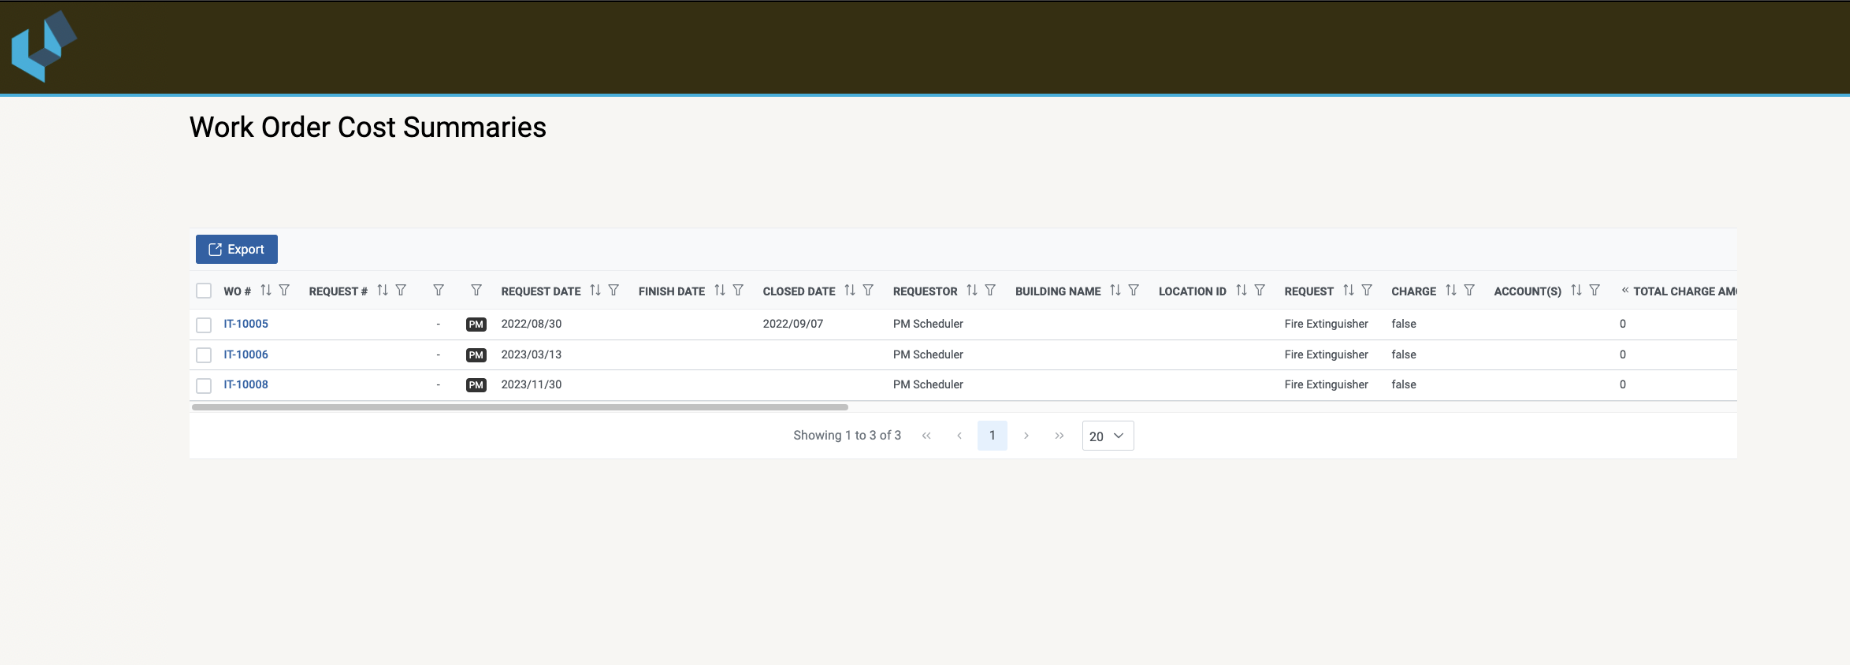Open the Account(s) column filter
The image size is (1850, 665).
tap(1594, 290)
